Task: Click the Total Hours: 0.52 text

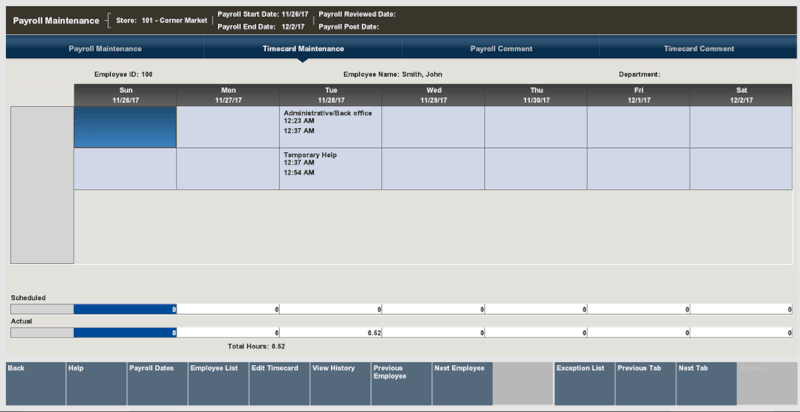Action: click(256, 346)
